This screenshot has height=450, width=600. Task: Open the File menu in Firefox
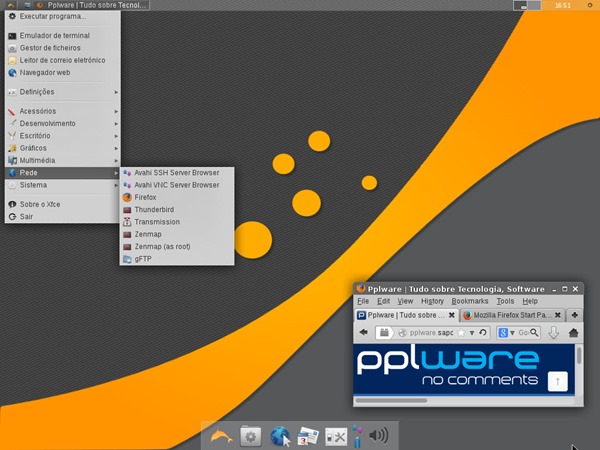tap(363, 301)
